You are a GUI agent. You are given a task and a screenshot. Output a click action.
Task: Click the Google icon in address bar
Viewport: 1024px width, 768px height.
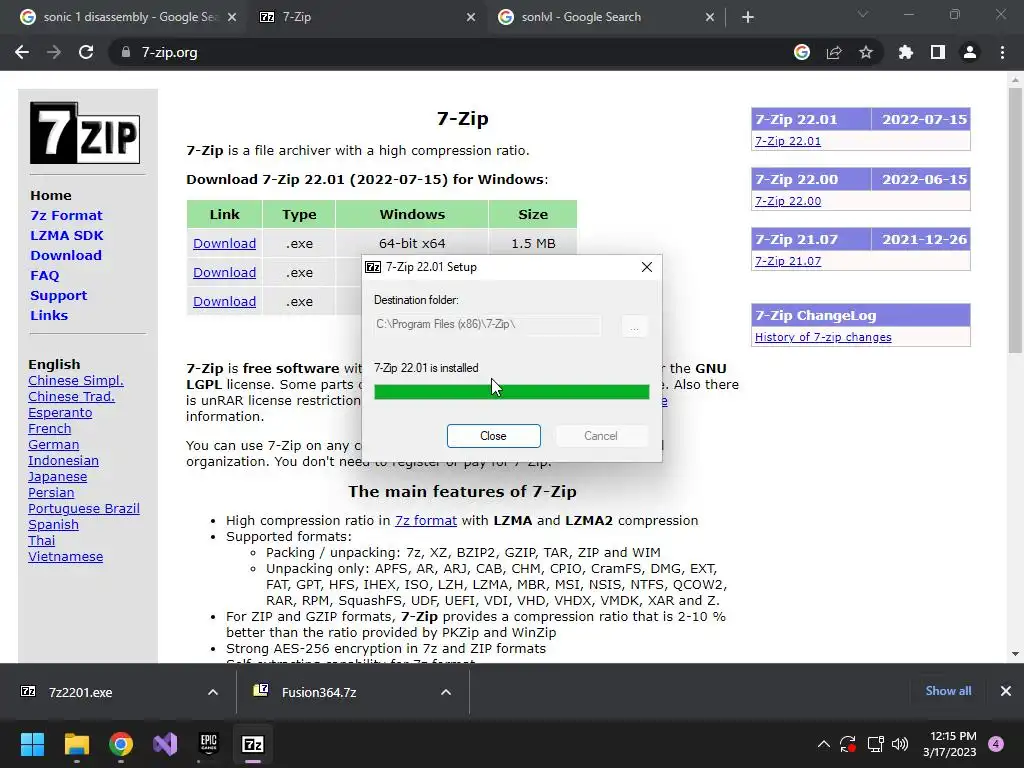(802, 52)
